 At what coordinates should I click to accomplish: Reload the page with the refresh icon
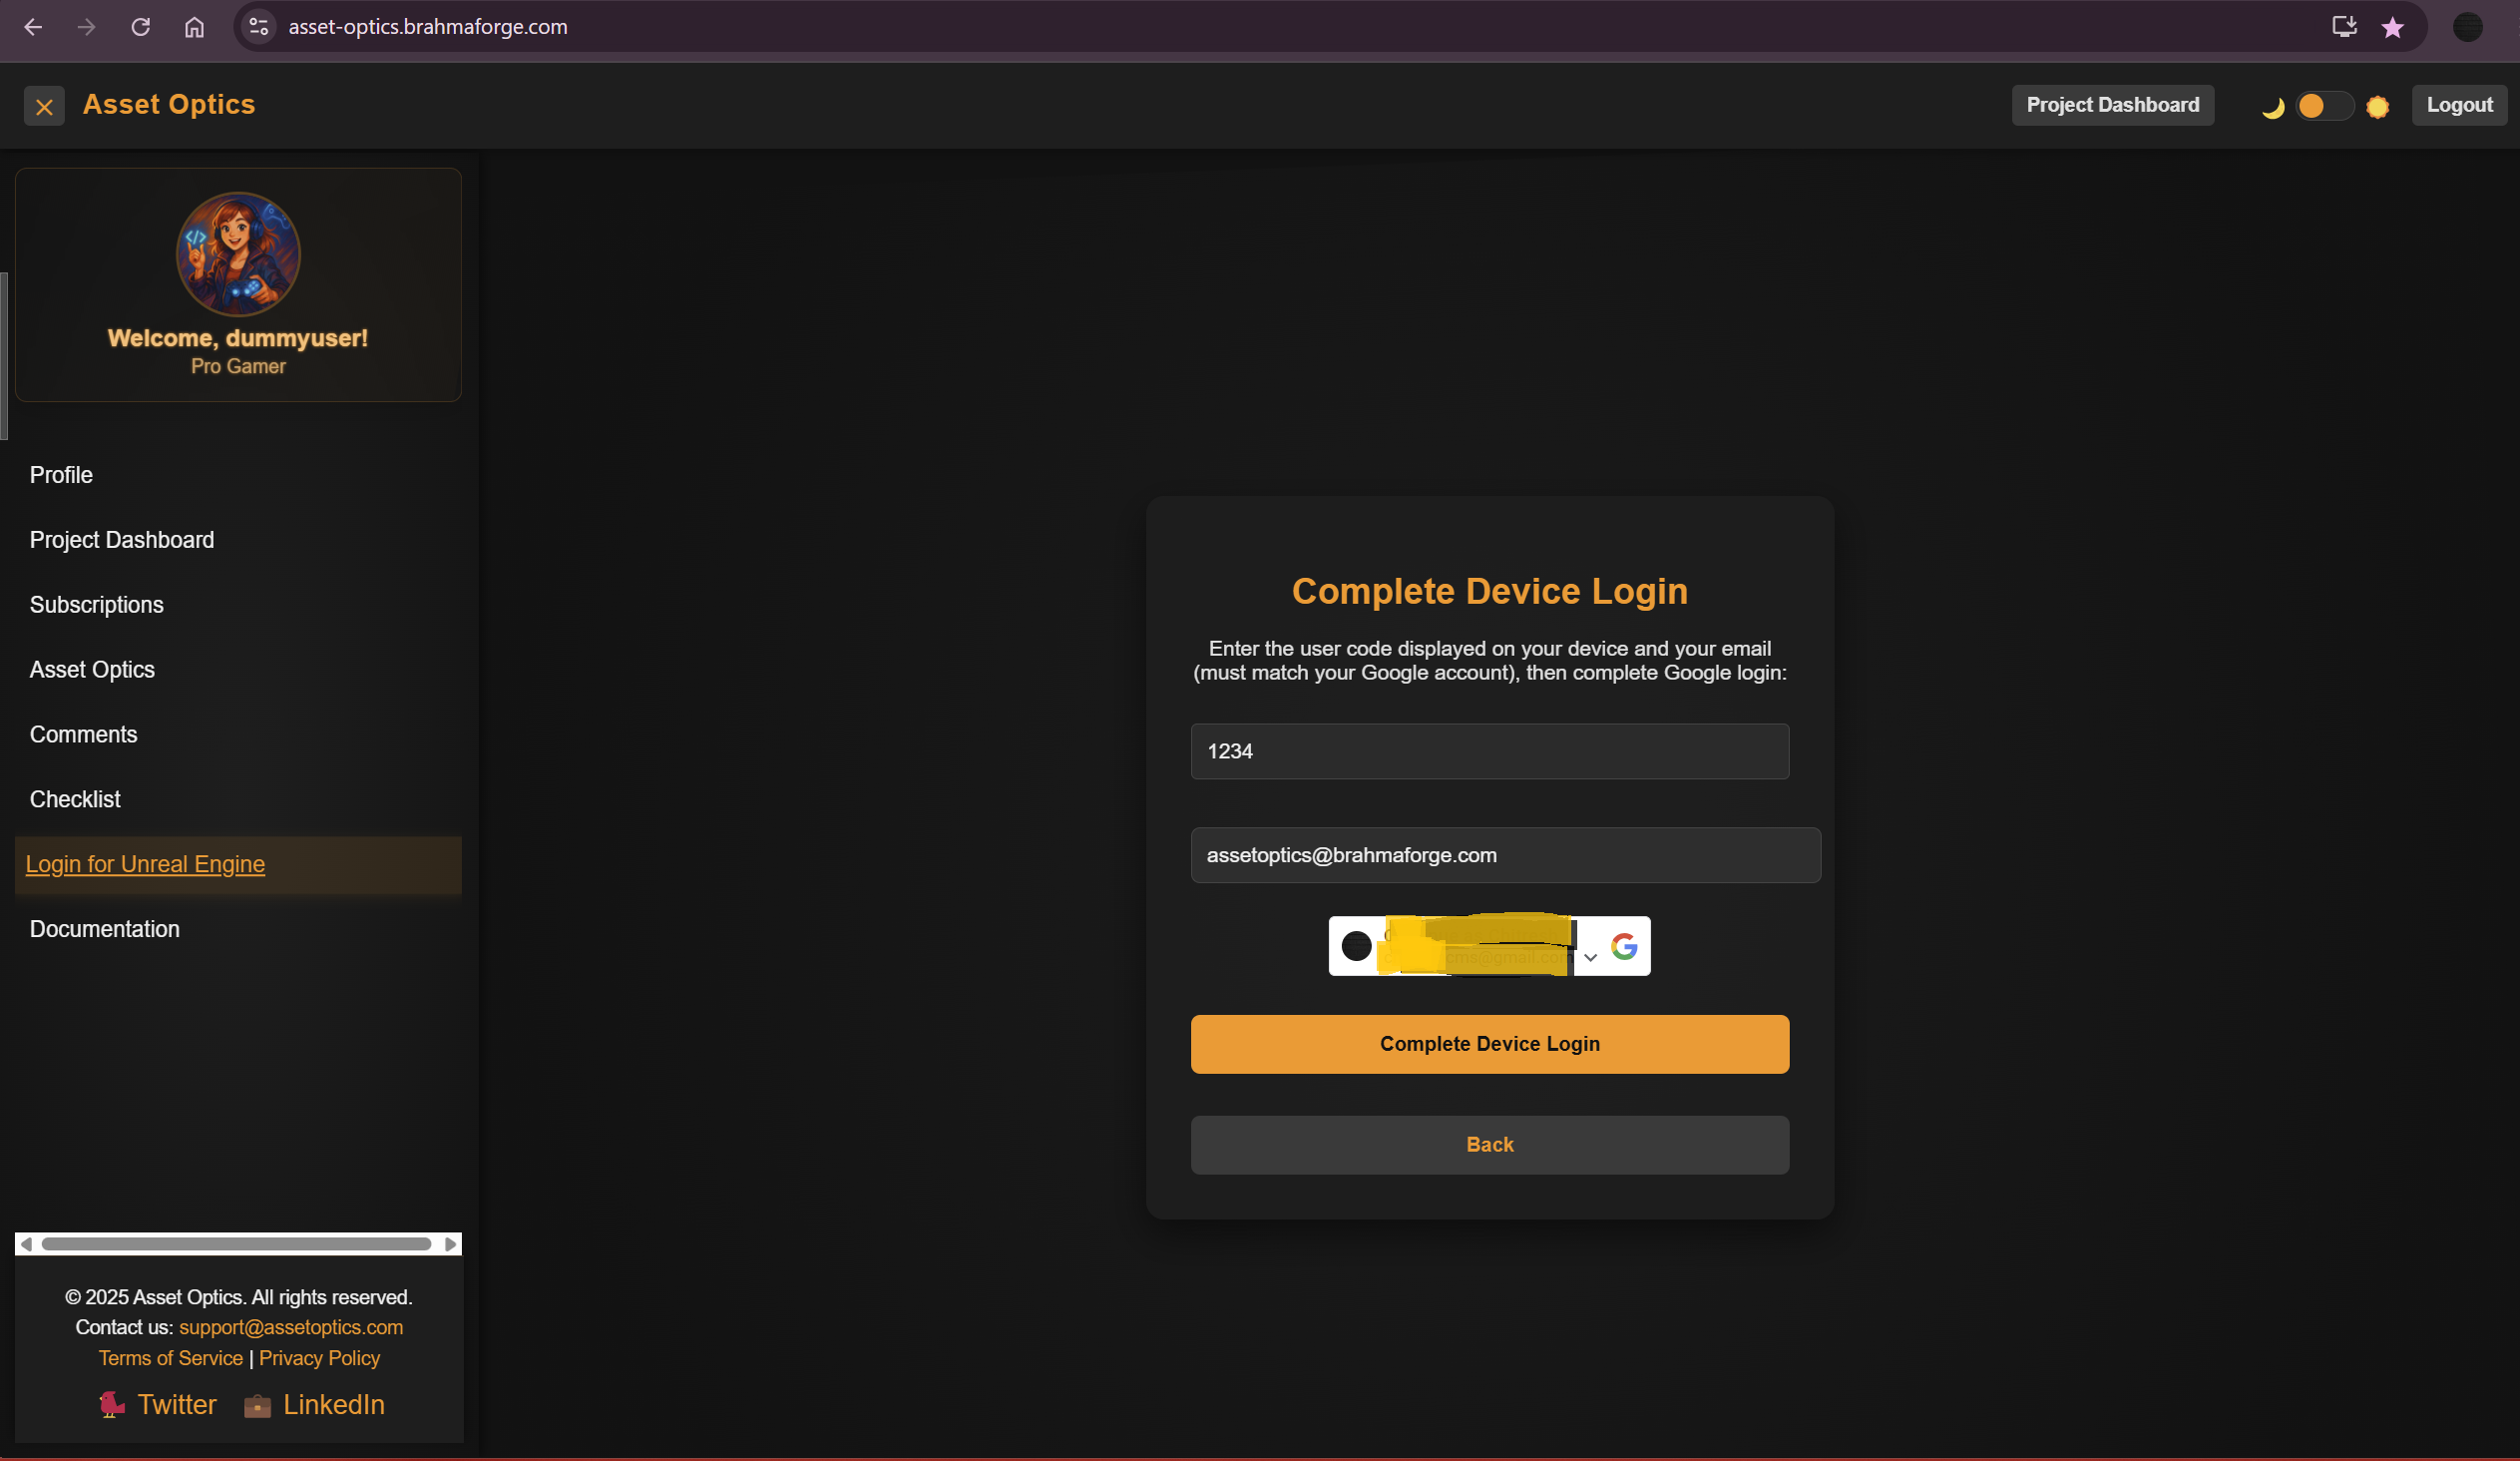point(141,27)
